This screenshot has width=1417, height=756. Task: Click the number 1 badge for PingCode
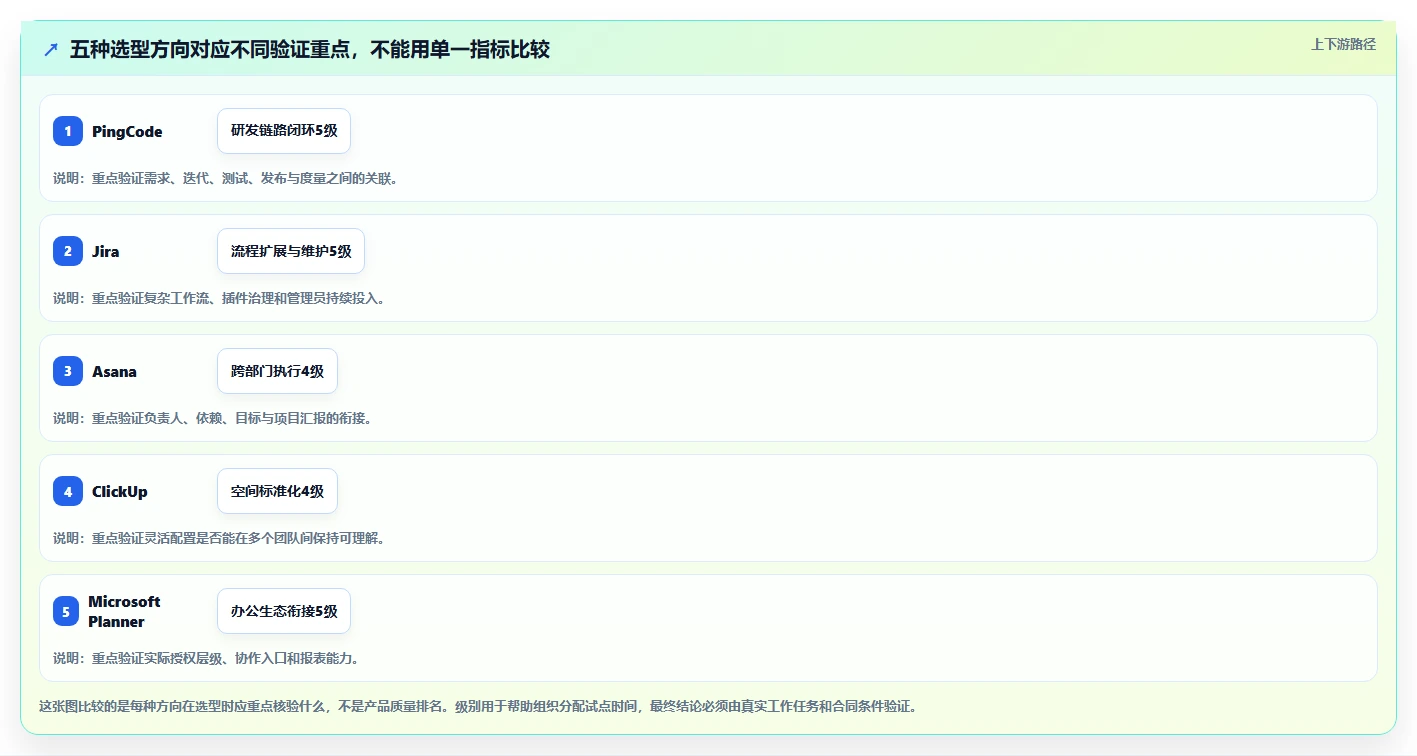tap(68, 131)
